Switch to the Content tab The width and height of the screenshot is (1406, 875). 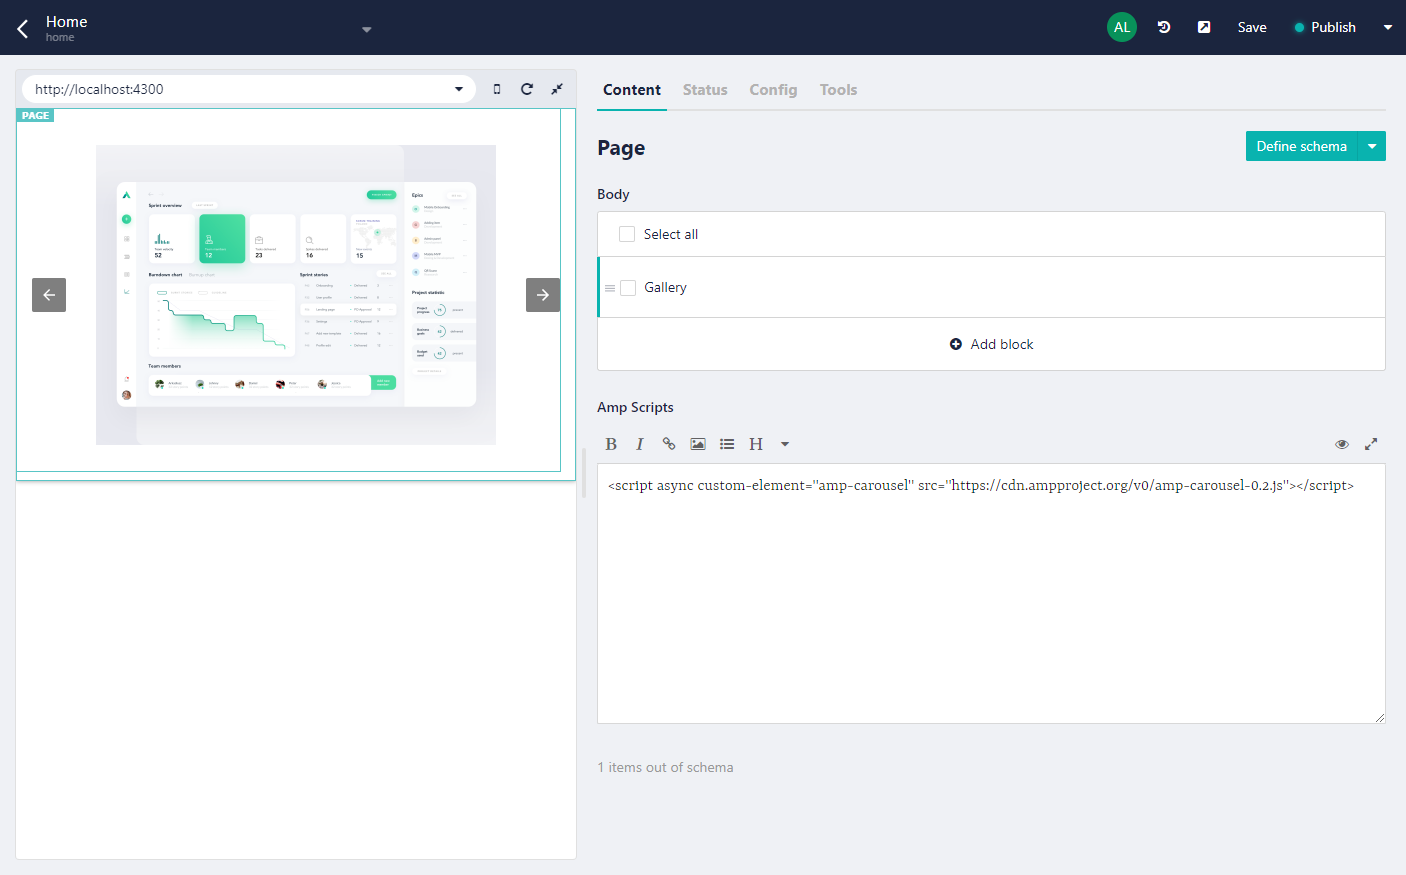632,90
